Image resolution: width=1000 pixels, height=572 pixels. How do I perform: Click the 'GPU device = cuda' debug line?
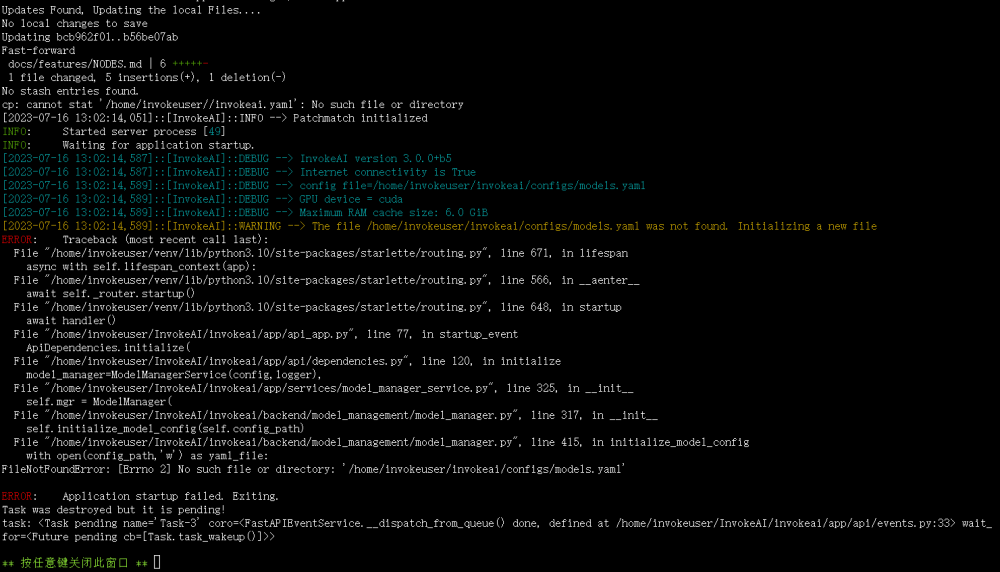point(202,199)
